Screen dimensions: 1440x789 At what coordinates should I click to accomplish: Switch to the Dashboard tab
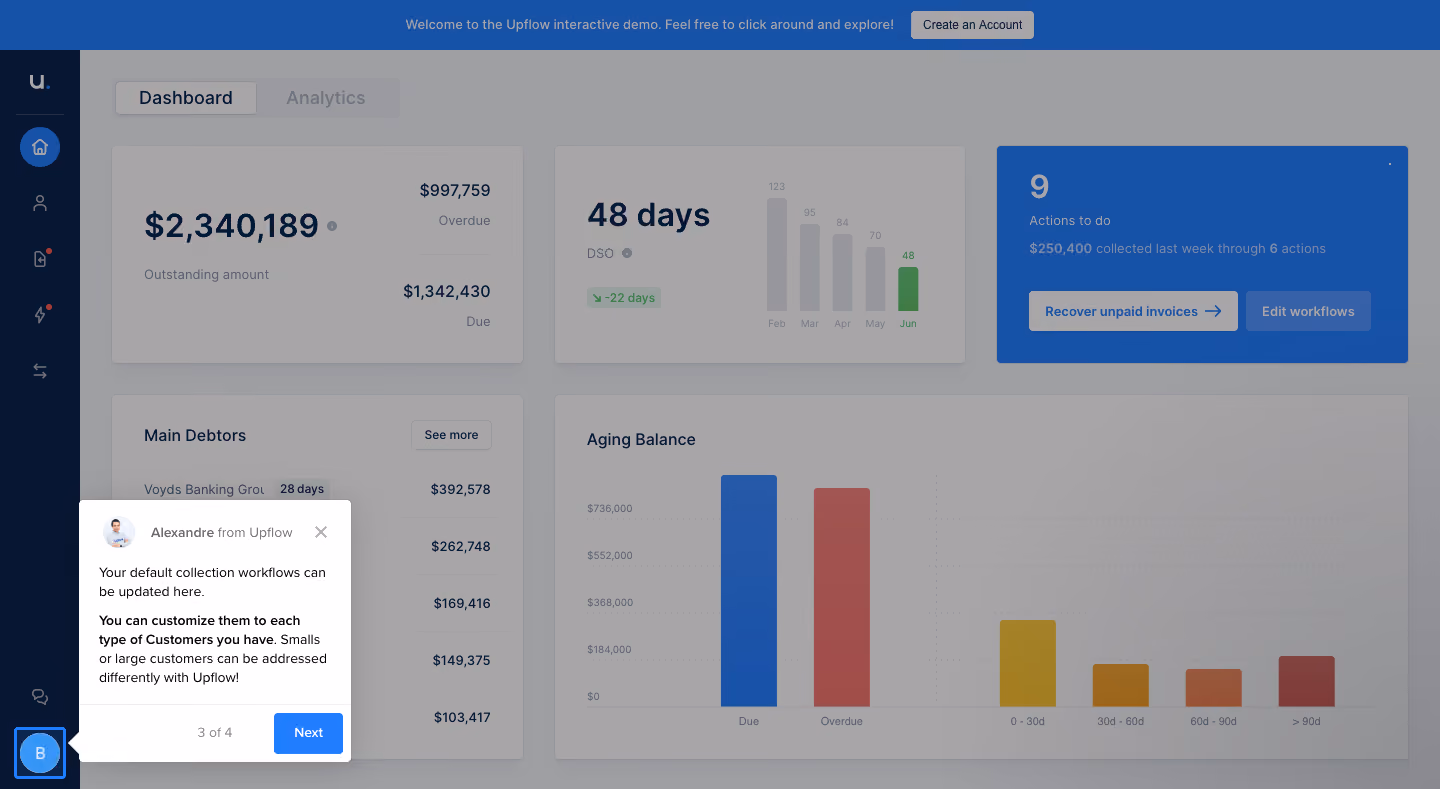(186, 98)
